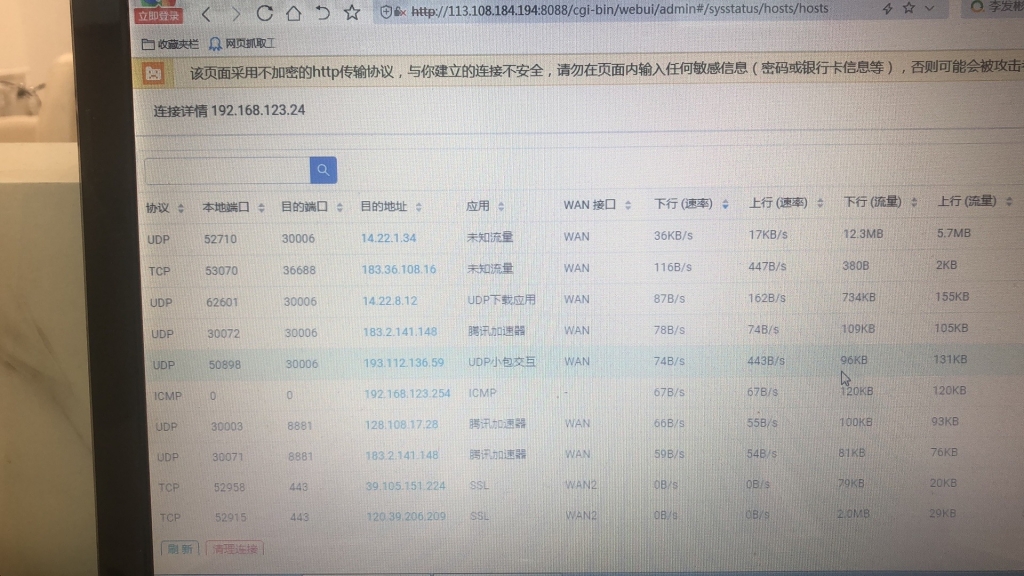Go to the browser home page icon

[293, 14]
